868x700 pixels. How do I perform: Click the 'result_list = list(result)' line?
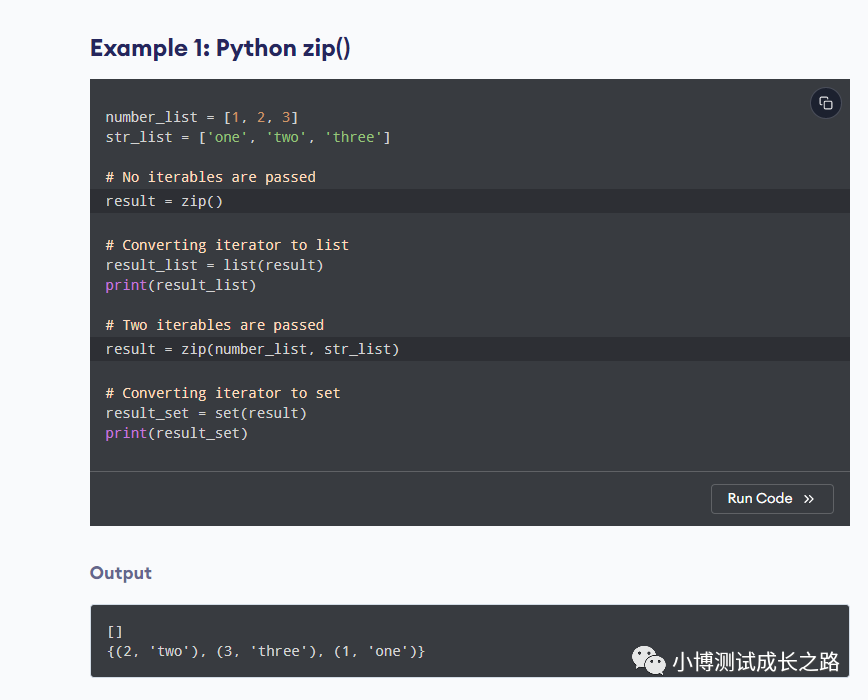tap(214, 265)
